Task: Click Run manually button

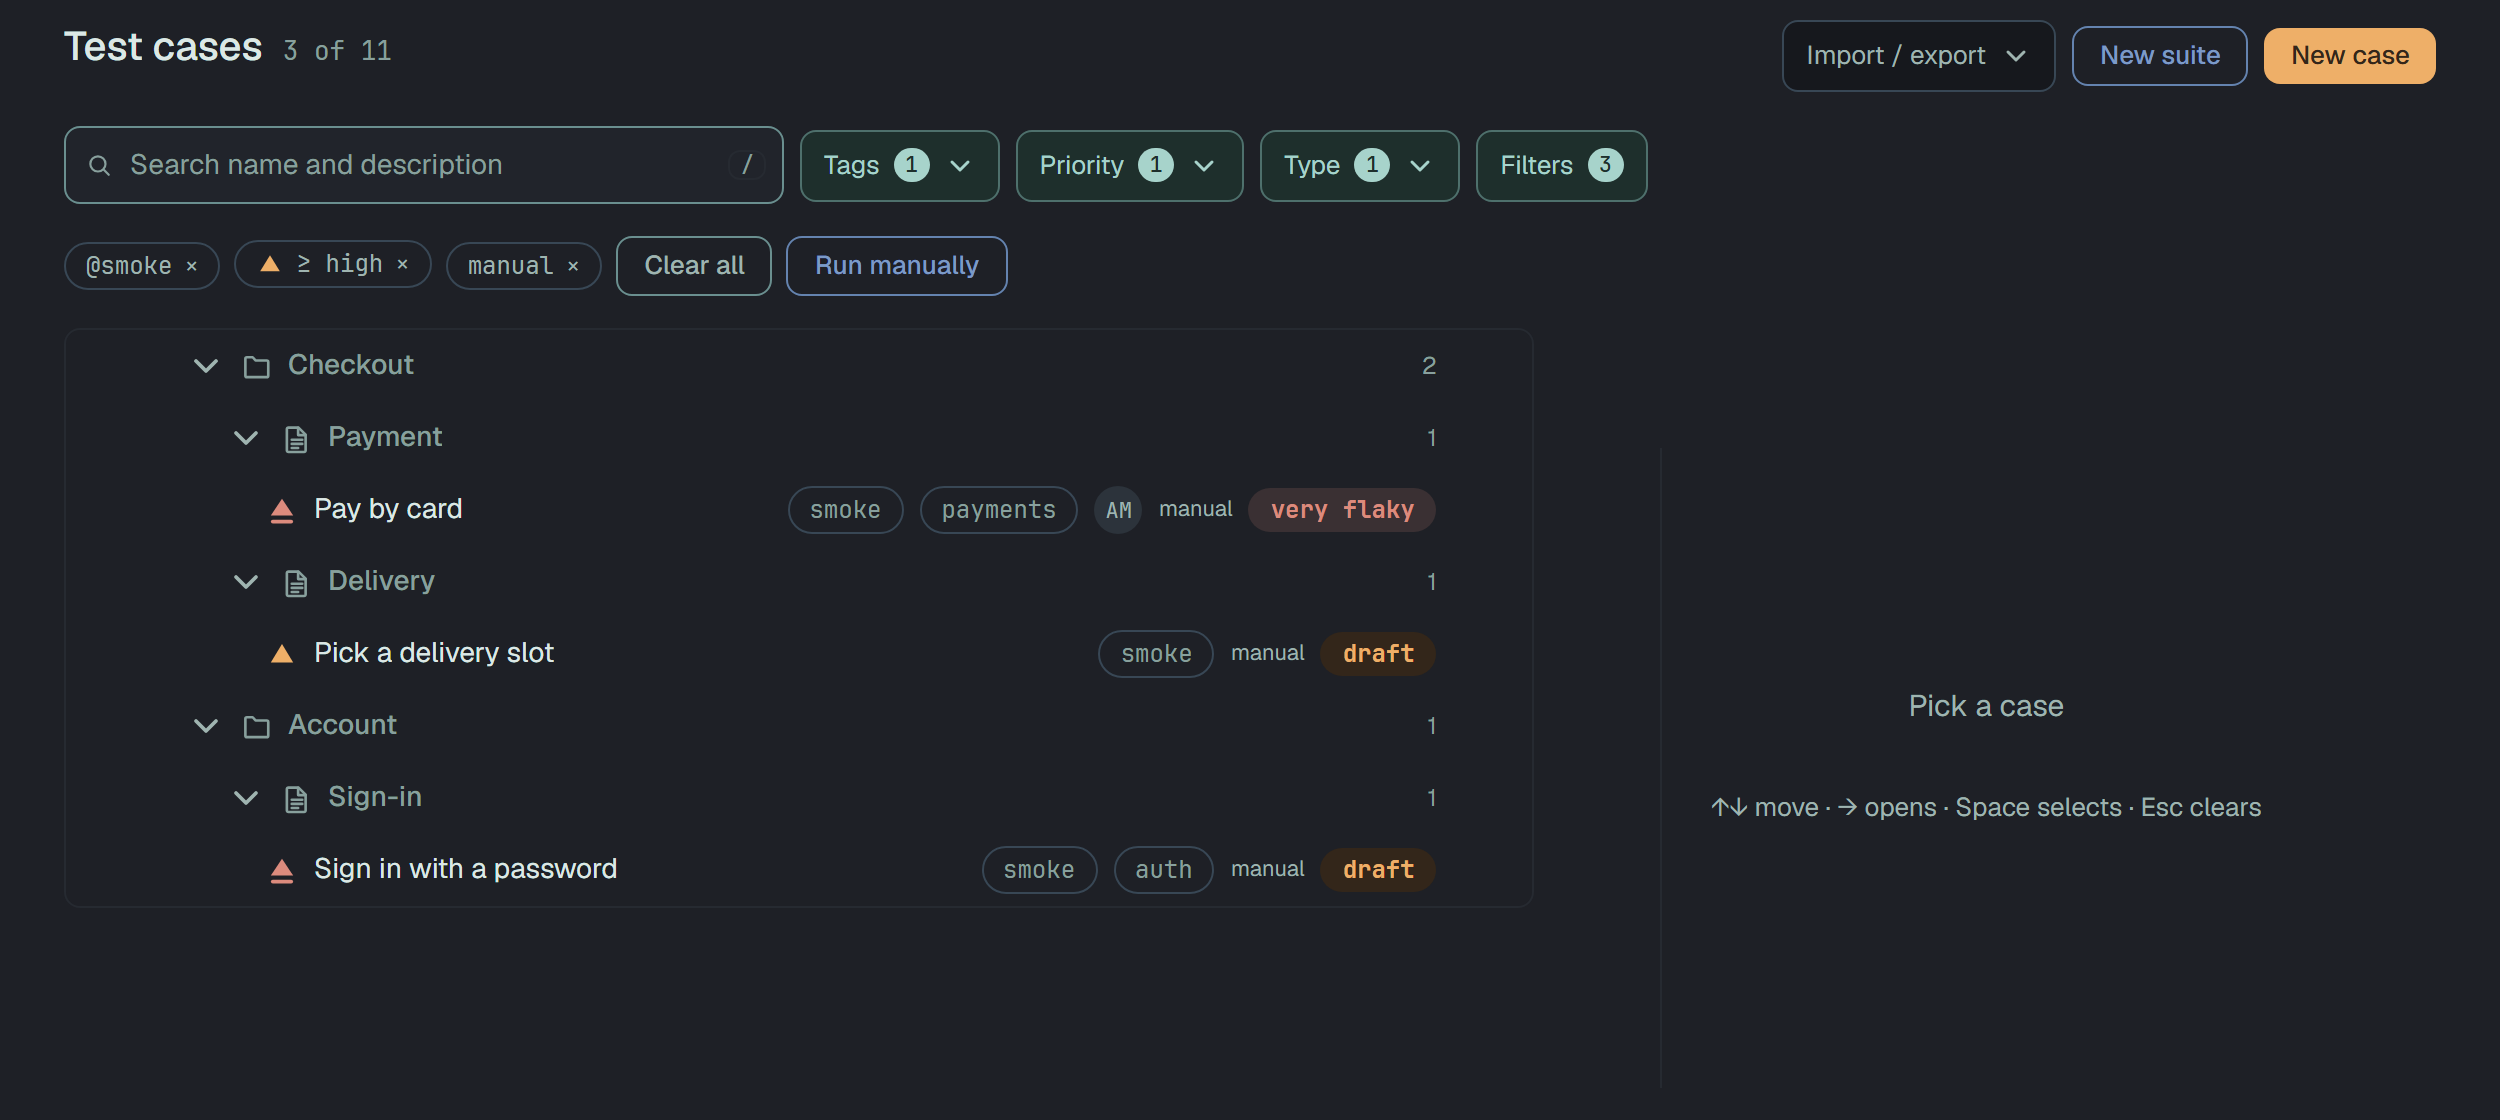Action: click(x=896, y=266)
